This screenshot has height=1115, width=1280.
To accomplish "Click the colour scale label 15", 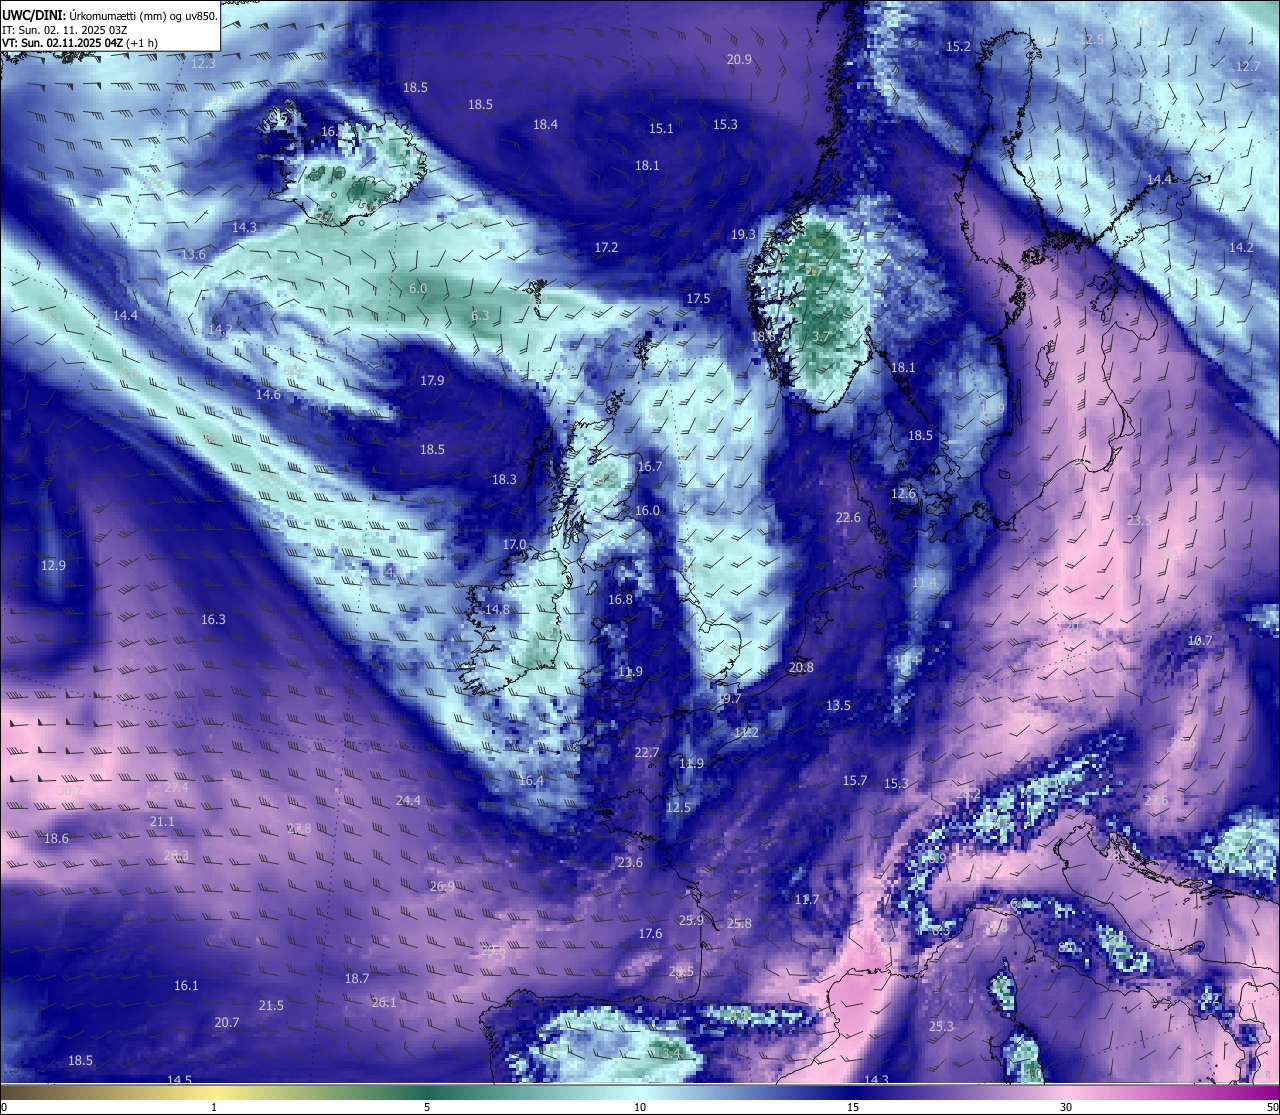I will click(x=853, y=1107).
